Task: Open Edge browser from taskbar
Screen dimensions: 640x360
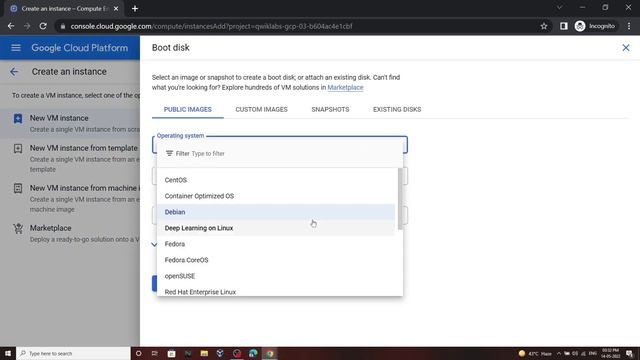Action: pyautogui.click(x=253, y=353)
